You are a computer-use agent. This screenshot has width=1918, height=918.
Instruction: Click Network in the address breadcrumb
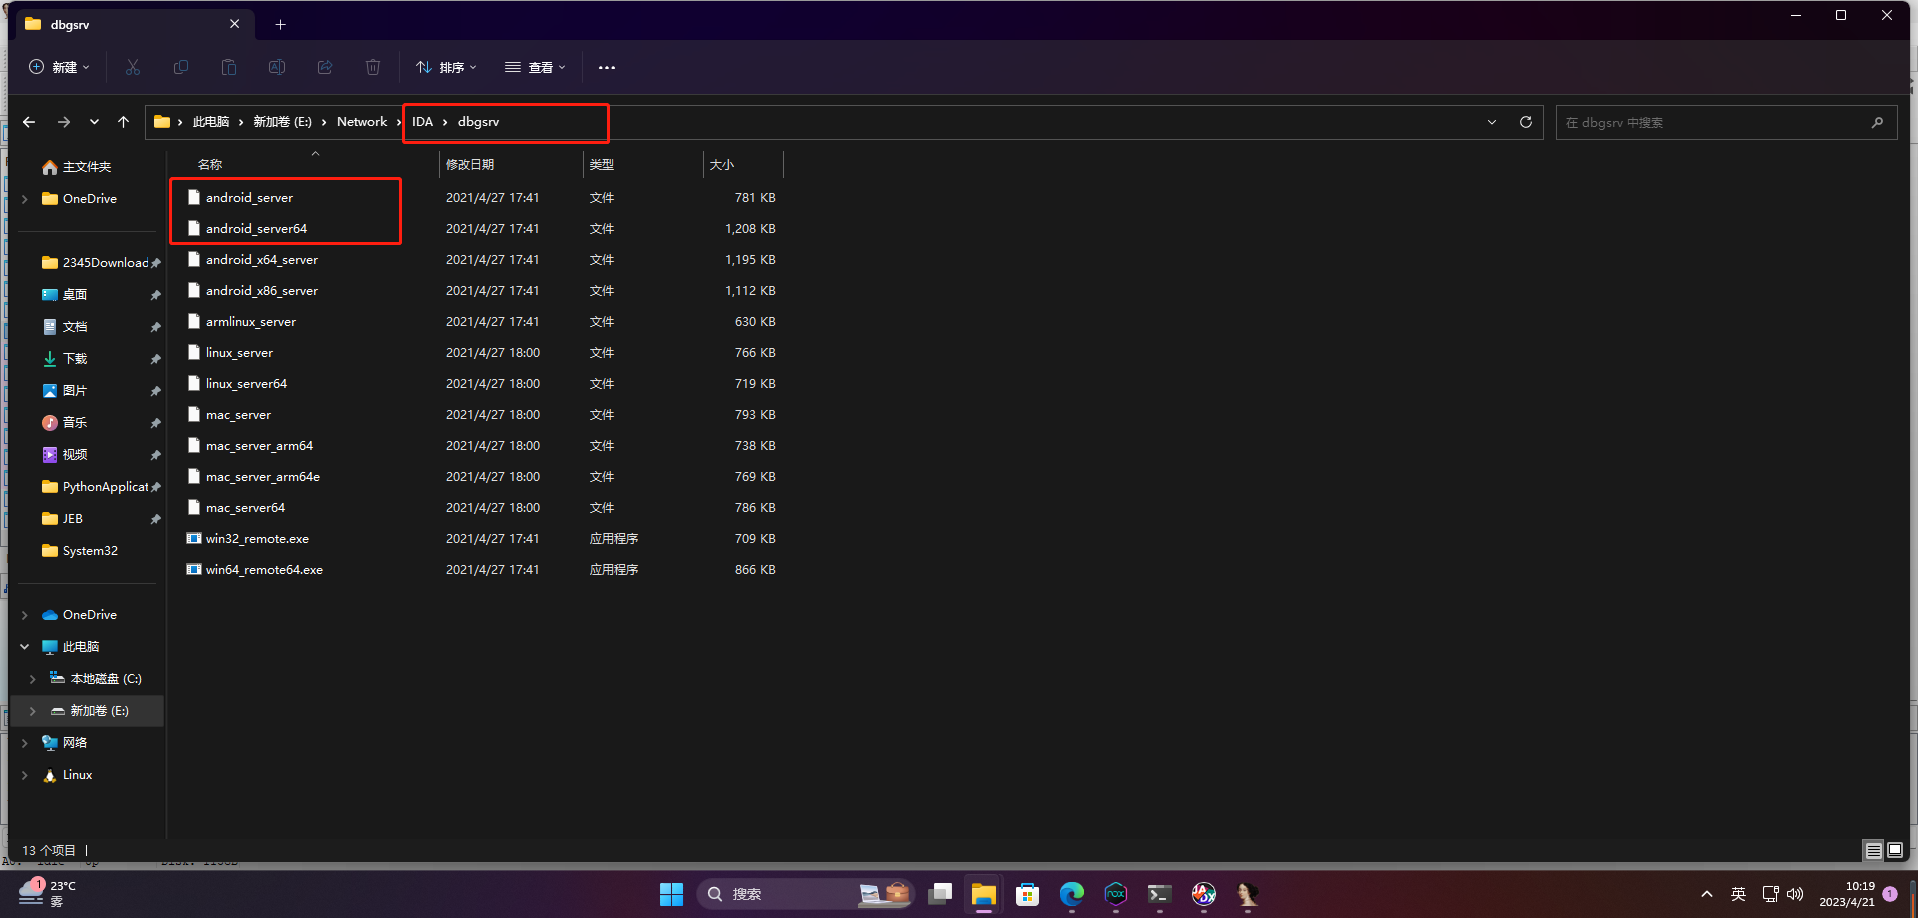(x=362, y=122)
